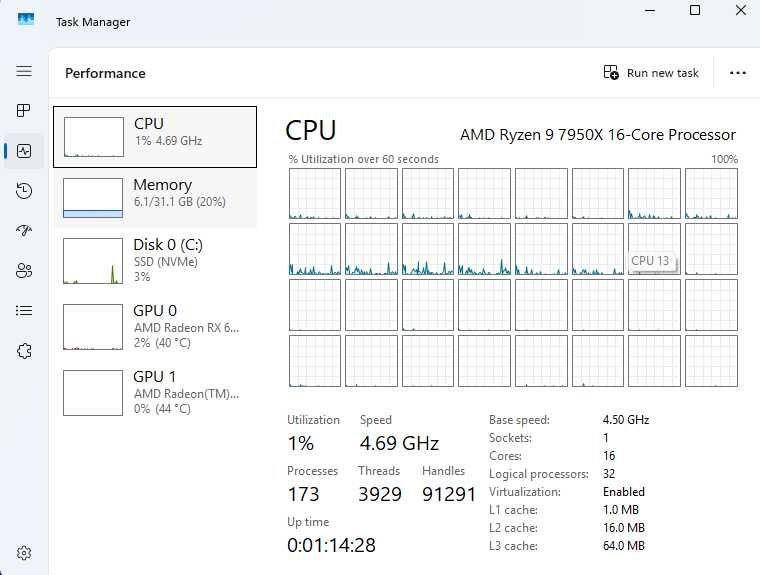Select GPU 0 Radeon RX item
Viewport: 760px width, 575px height.
point(155,326)
